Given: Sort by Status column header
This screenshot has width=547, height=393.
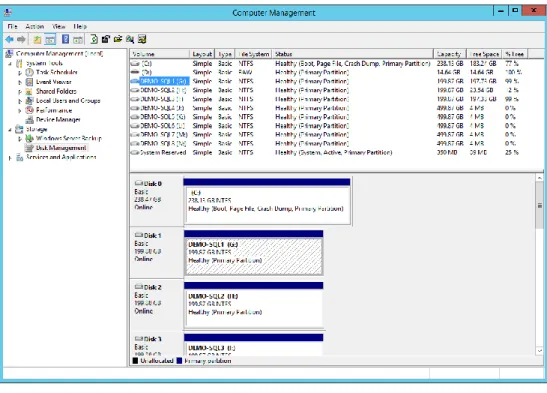Looking at the screenshot, I should click(x=352, y=54).
